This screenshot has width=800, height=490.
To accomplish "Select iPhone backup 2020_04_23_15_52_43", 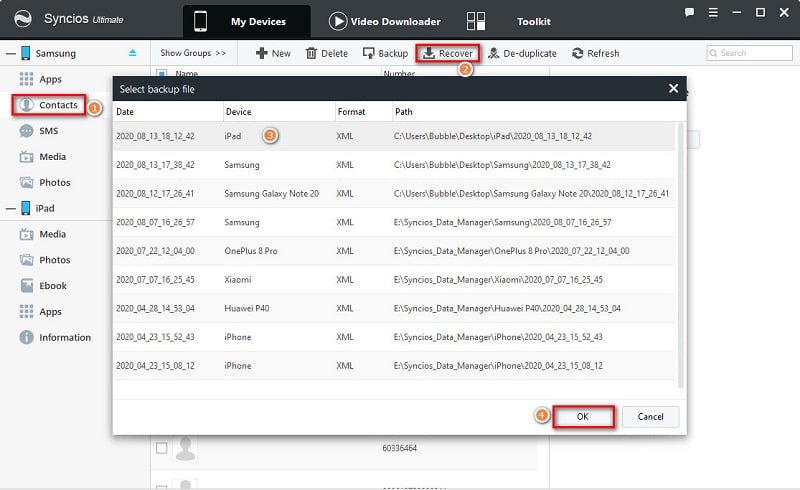I will click(394, 337).
